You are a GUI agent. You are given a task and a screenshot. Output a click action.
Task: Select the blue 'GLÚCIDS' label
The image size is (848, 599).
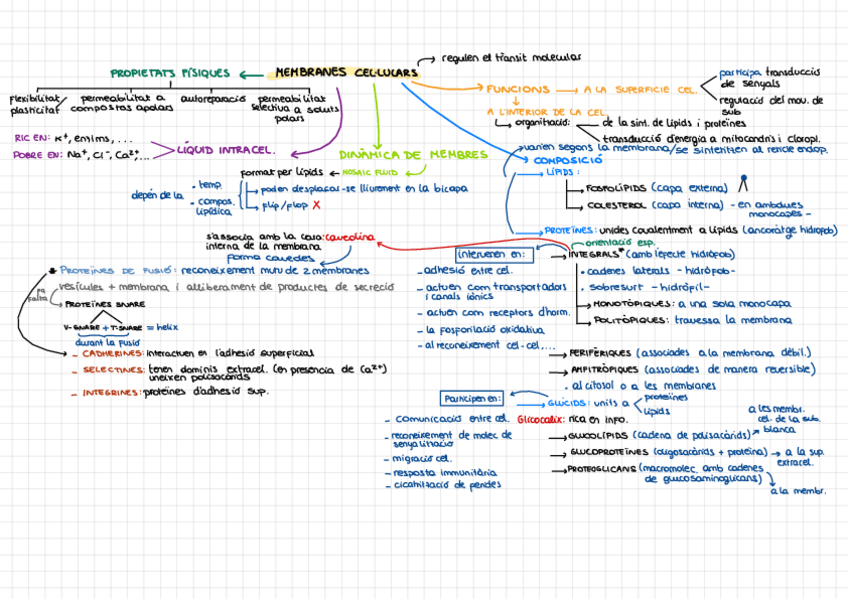click(567, 403)
